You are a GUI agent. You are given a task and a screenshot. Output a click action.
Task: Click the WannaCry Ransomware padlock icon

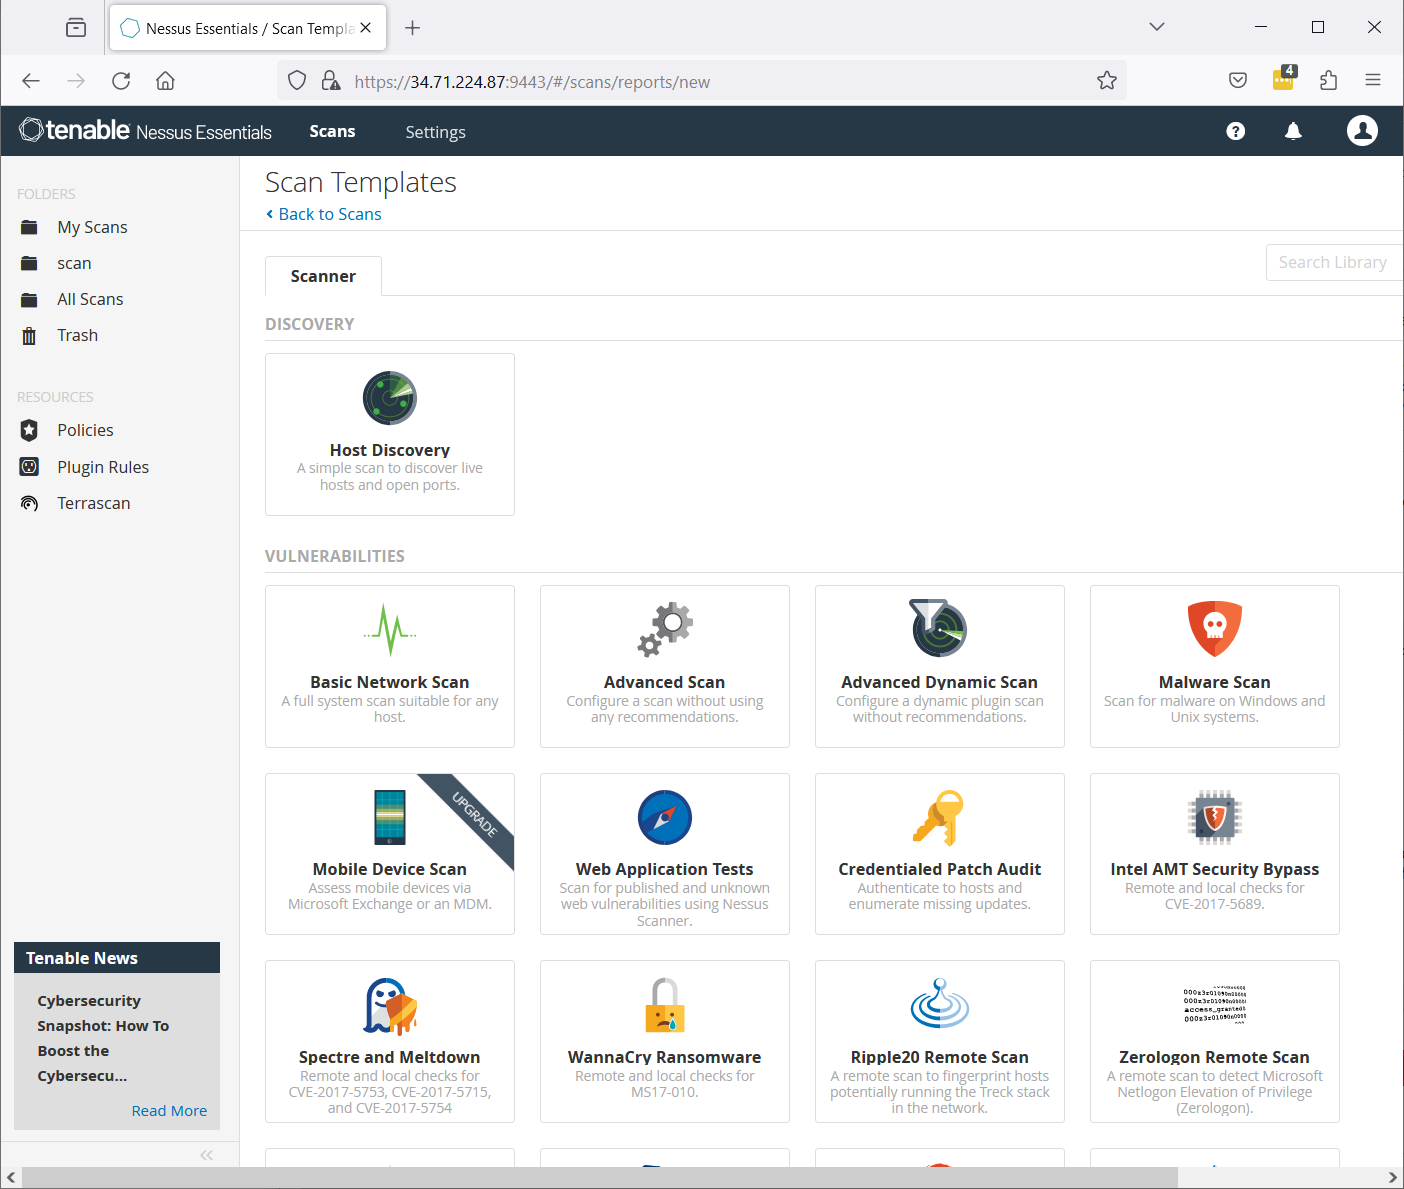click(665, 1005)
